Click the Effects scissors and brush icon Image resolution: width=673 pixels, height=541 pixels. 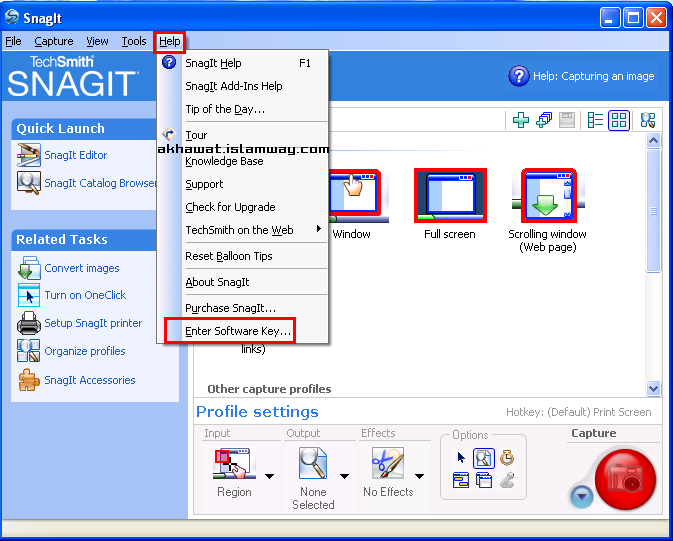point(388,463)
